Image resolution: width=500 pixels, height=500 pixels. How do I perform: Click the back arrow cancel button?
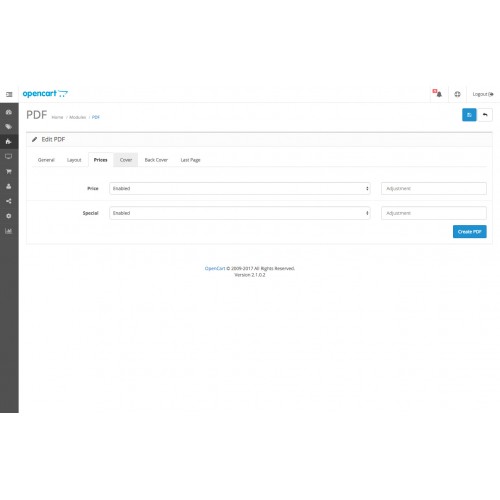point(485,115)
